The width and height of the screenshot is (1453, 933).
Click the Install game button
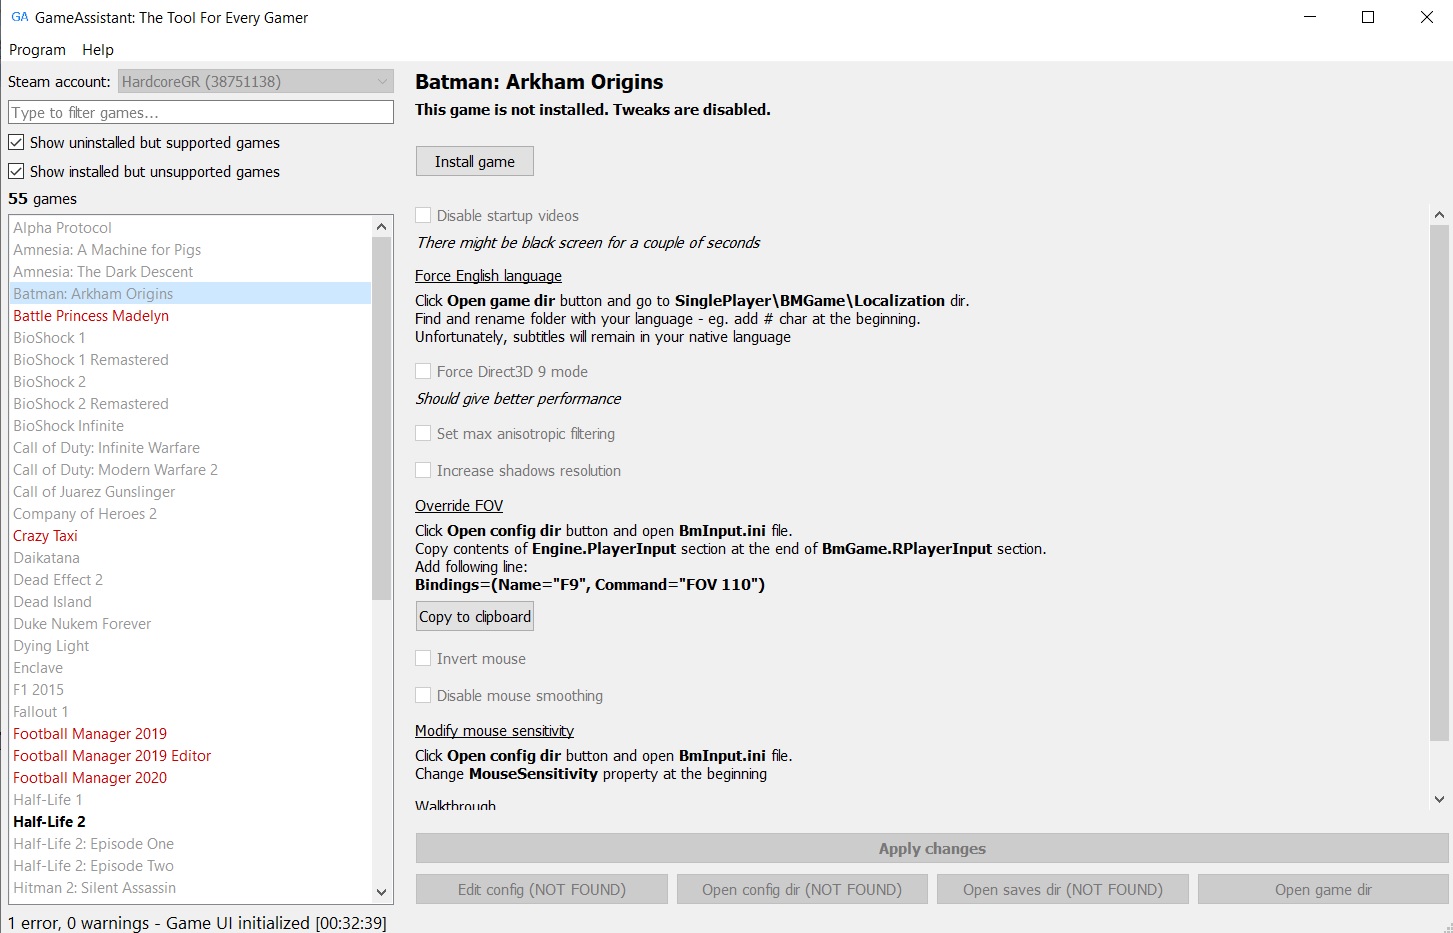[x=475, y=161]
